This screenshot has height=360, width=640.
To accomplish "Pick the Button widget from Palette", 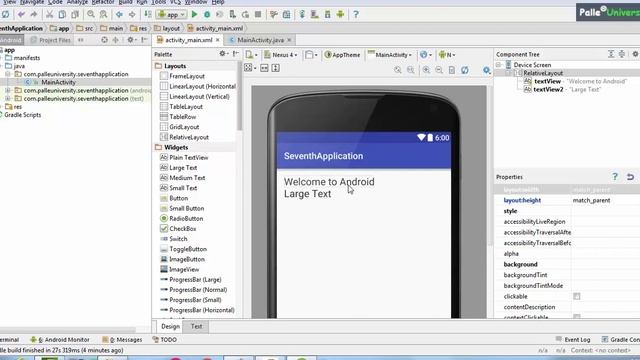I will [179, 198].
